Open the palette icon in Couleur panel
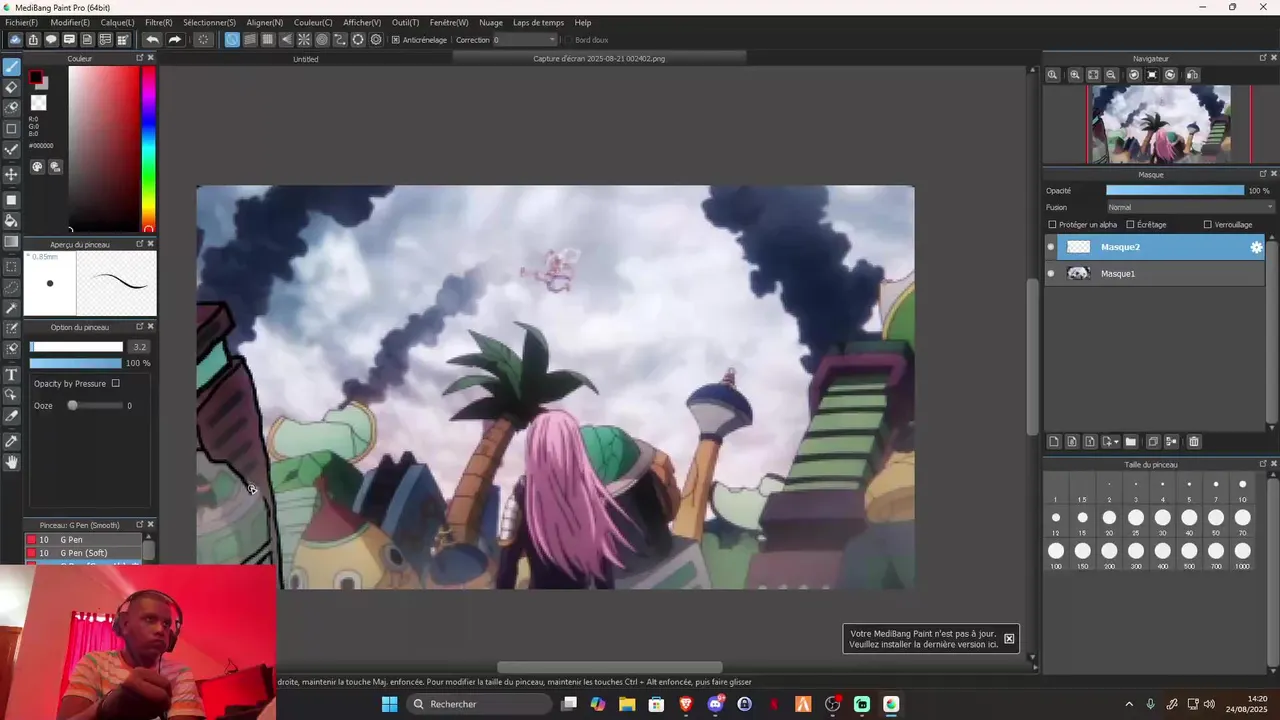This screenshot has height=720, width=1280. pos(37,167)
